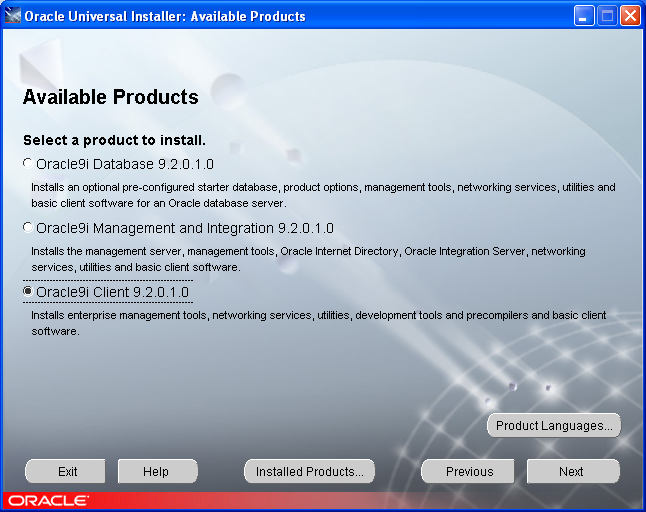This screenshot has height=512, width=646.
Task: Click the 'Available Products' heading
Action: [x=110, y=97]
